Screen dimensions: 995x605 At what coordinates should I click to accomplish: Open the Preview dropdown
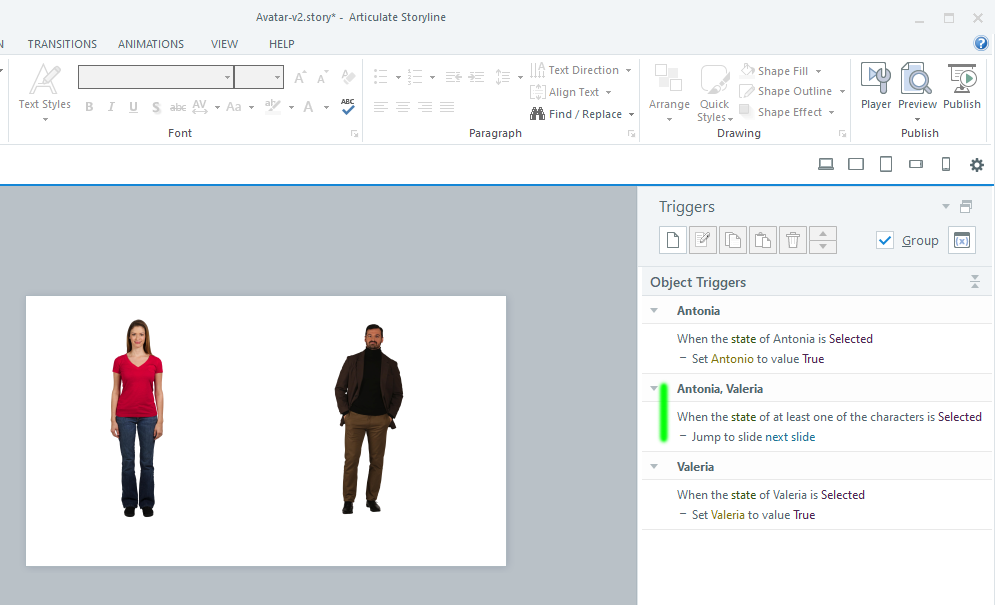pyautogui.click(x=917, y=119)
